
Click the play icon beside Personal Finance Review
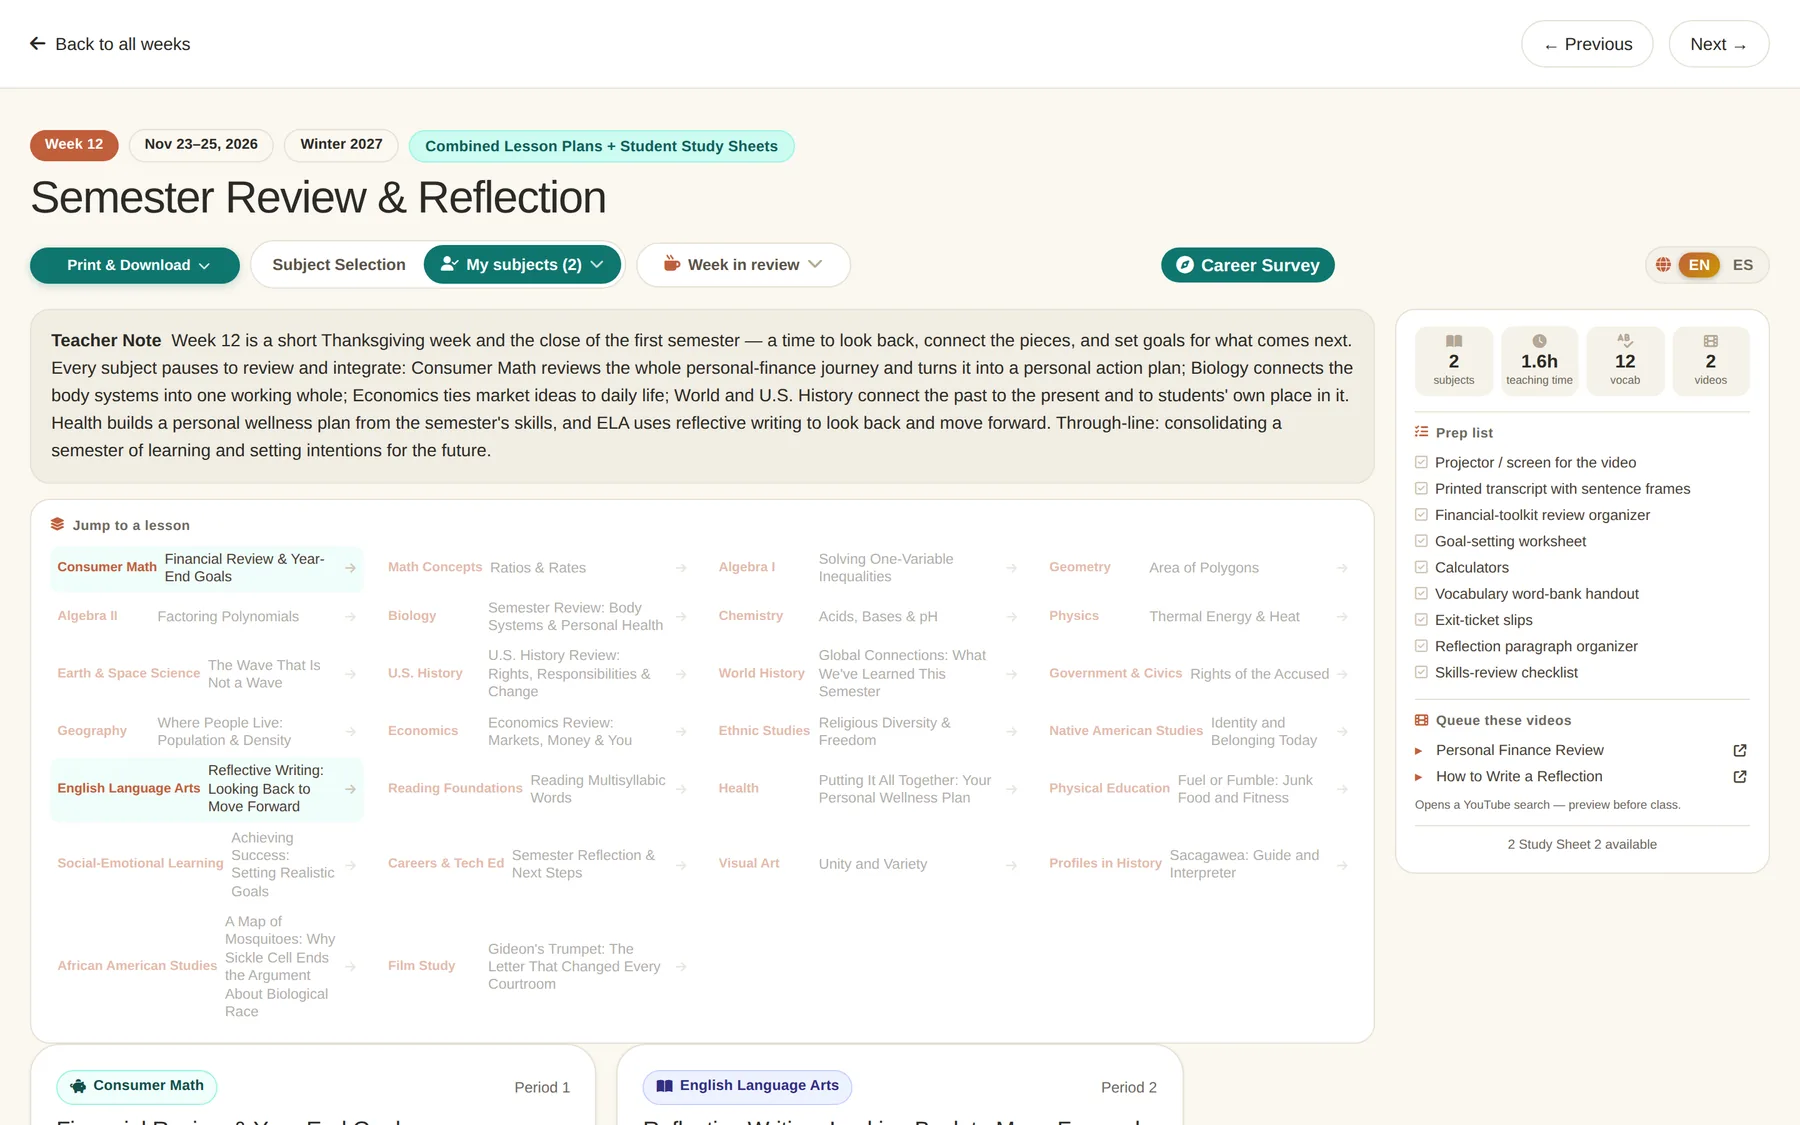point(1418,751)
